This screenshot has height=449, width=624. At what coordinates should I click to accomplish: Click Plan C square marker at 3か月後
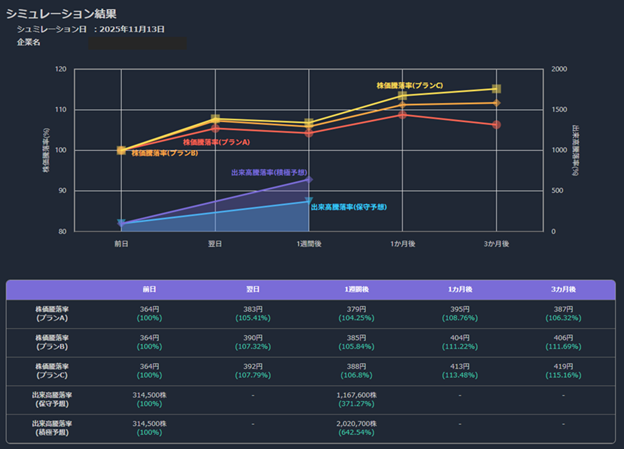(x=496, y=89)
